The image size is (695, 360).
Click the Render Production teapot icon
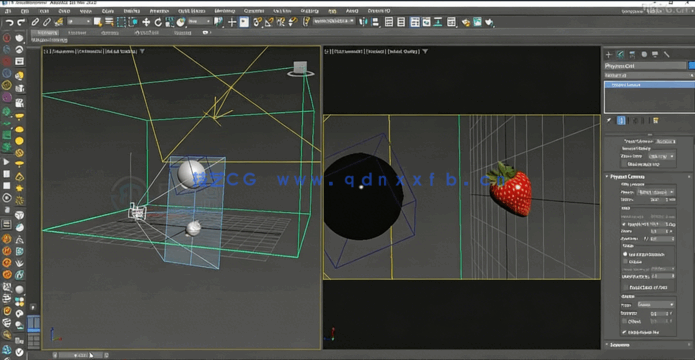pyautogui.click(x=489, y=22)
